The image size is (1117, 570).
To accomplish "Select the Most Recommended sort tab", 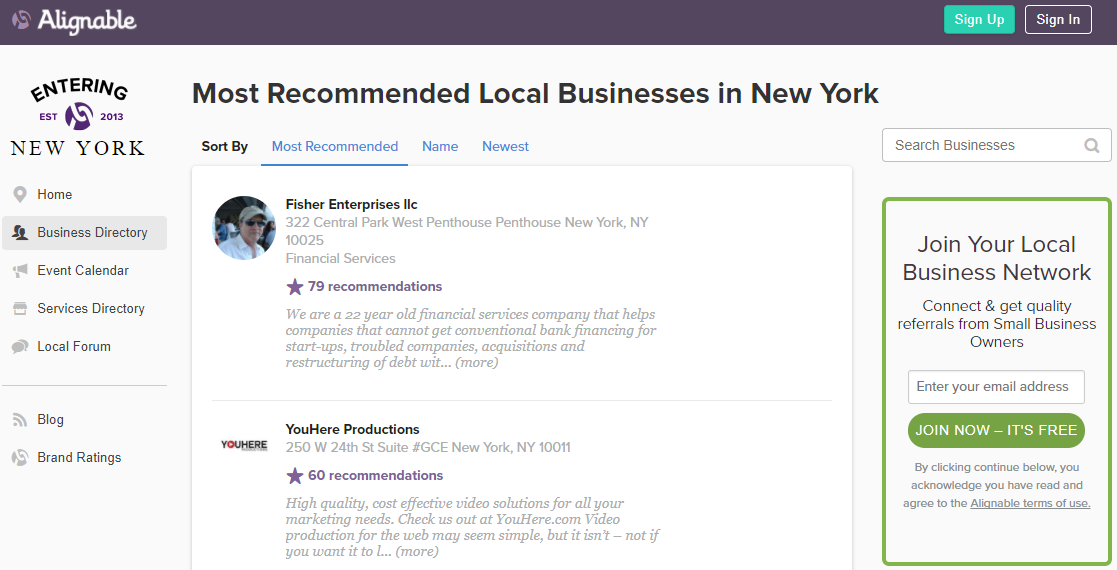I will (335, 146).
